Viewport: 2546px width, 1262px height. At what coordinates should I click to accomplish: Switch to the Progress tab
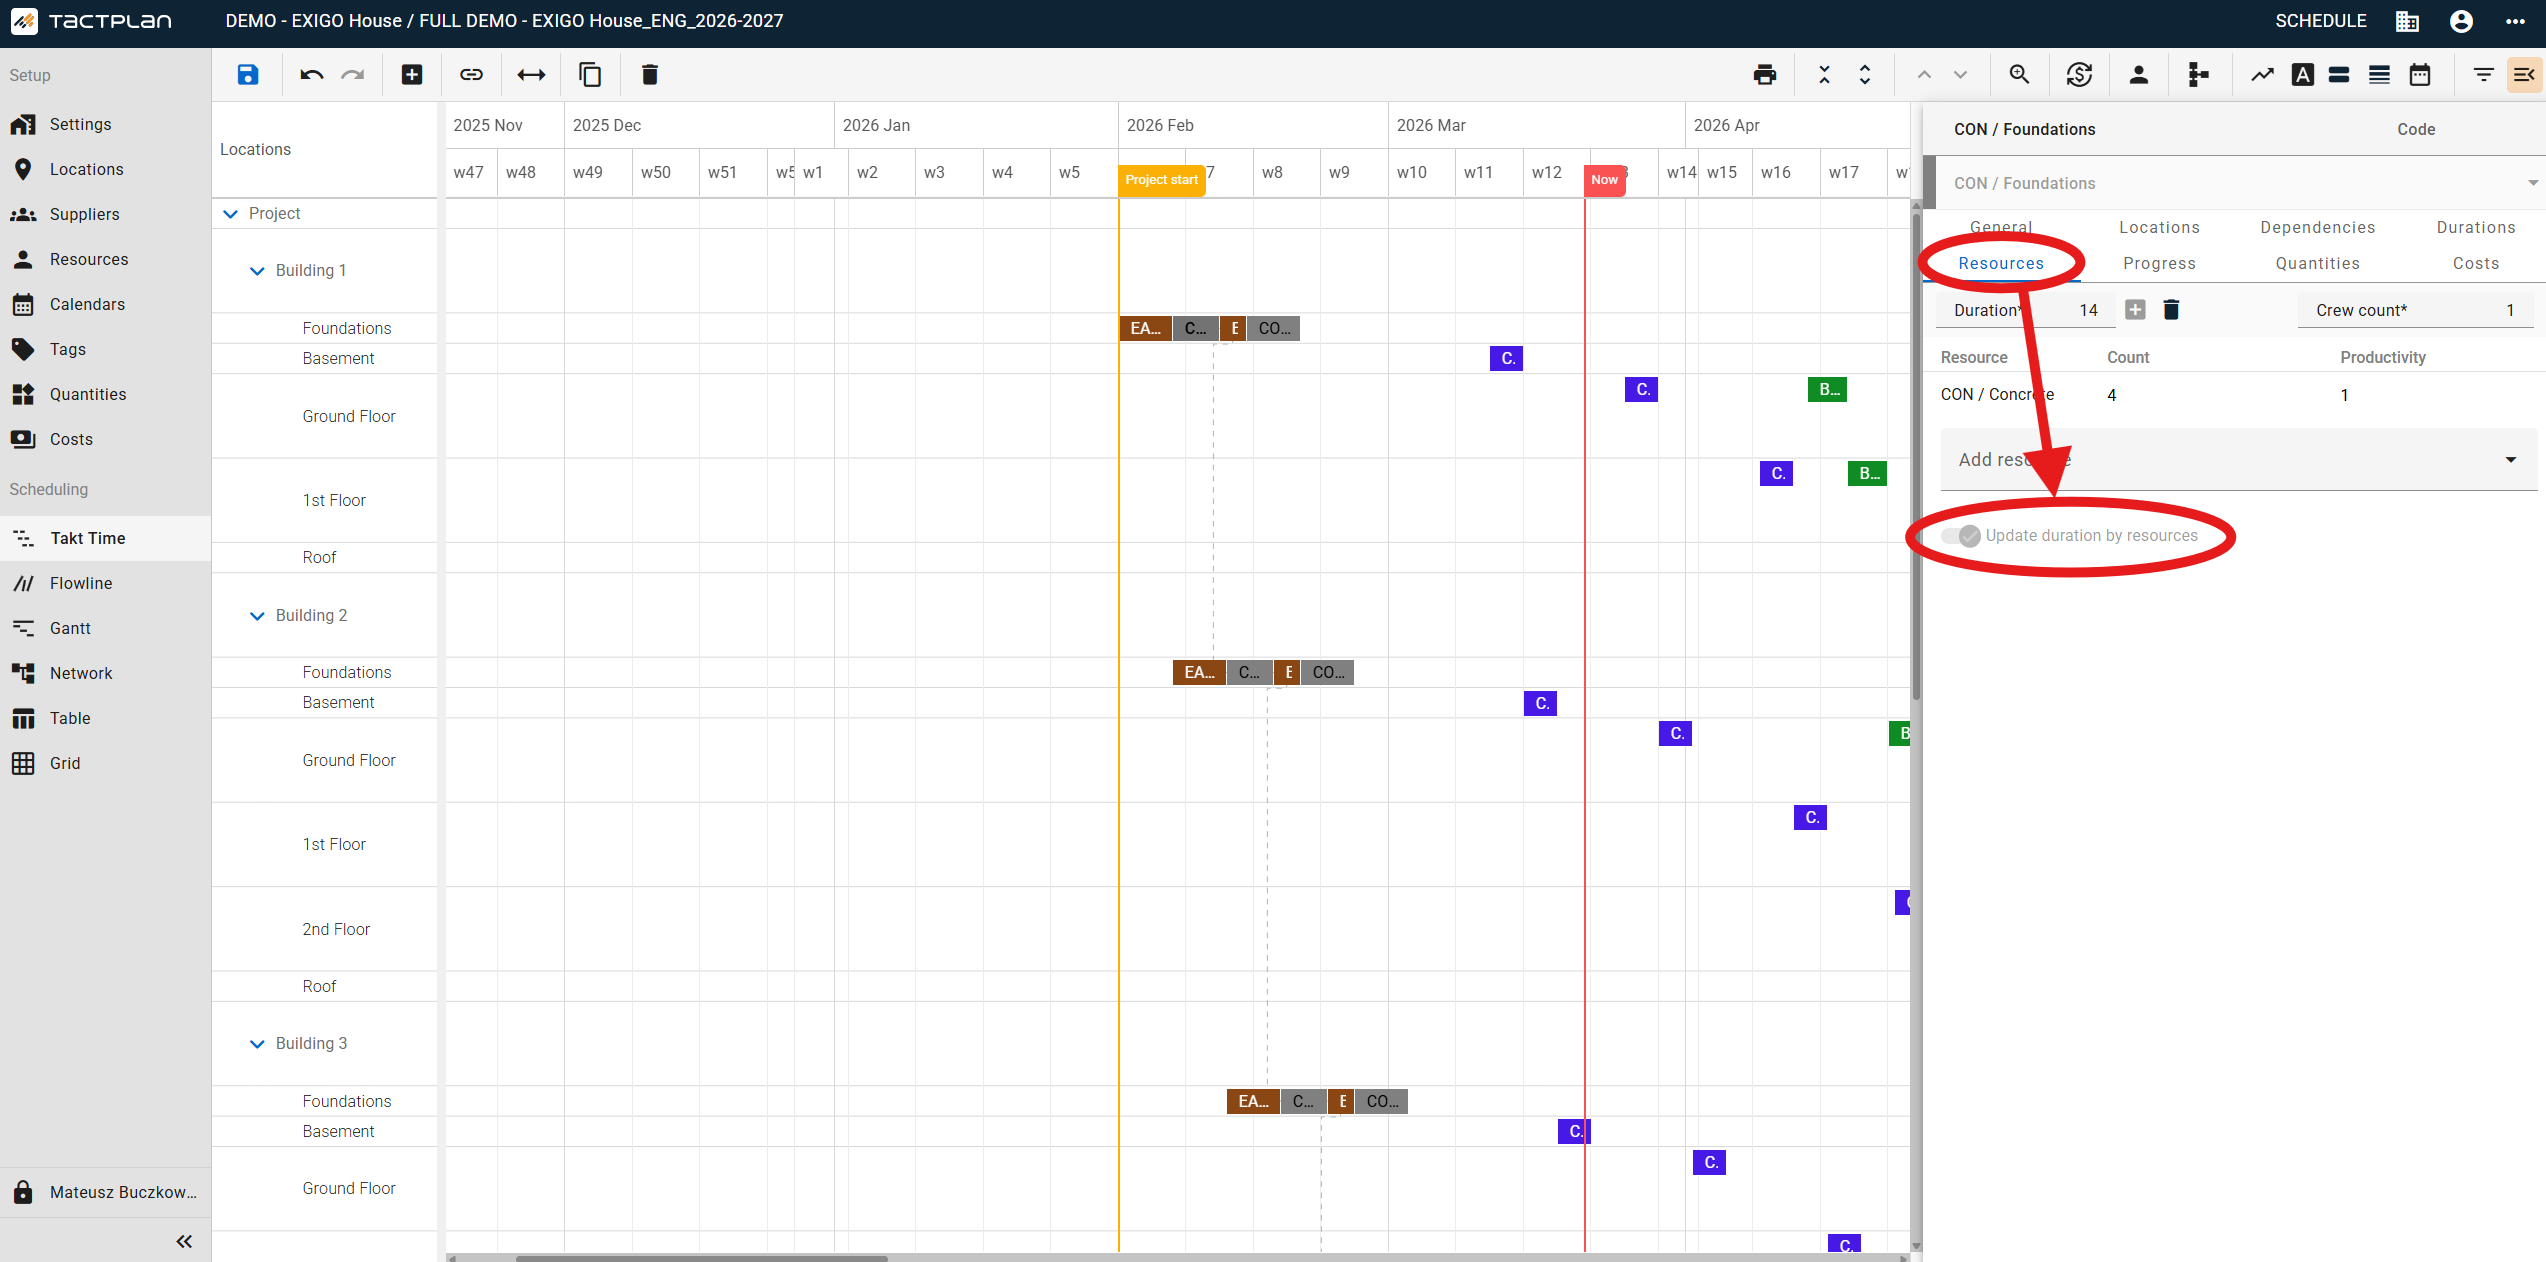point(2159,264)
